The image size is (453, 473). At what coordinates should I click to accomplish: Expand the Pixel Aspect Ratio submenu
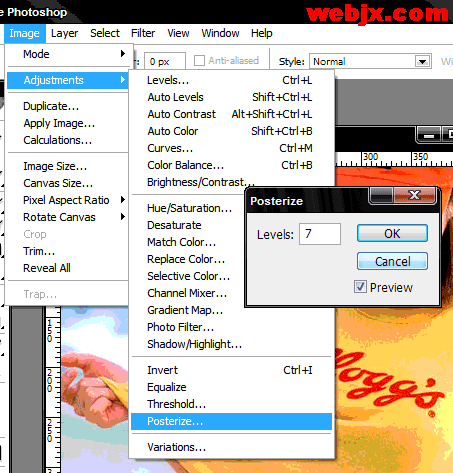coord(123,200)
